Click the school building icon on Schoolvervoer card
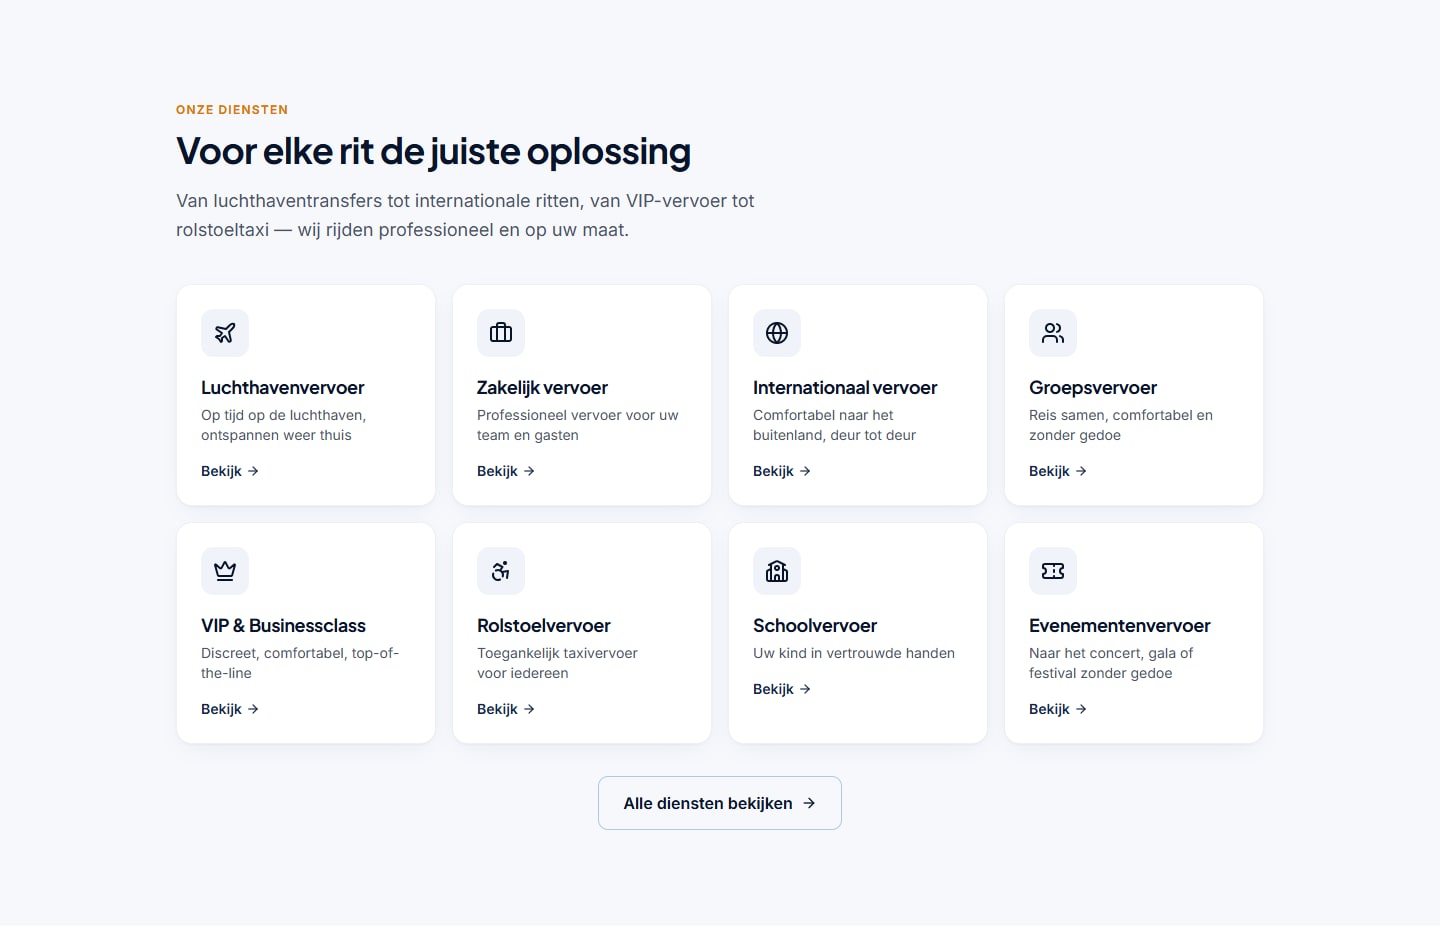This screenshot has height=927, width=1440. pos(777,571)
